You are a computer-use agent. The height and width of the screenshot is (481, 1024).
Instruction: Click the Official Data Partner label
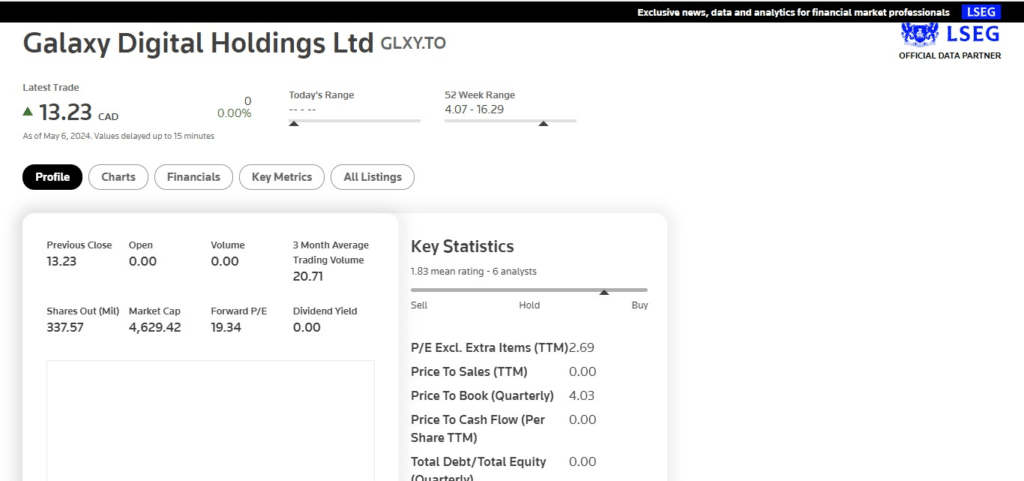coord(950,56)
